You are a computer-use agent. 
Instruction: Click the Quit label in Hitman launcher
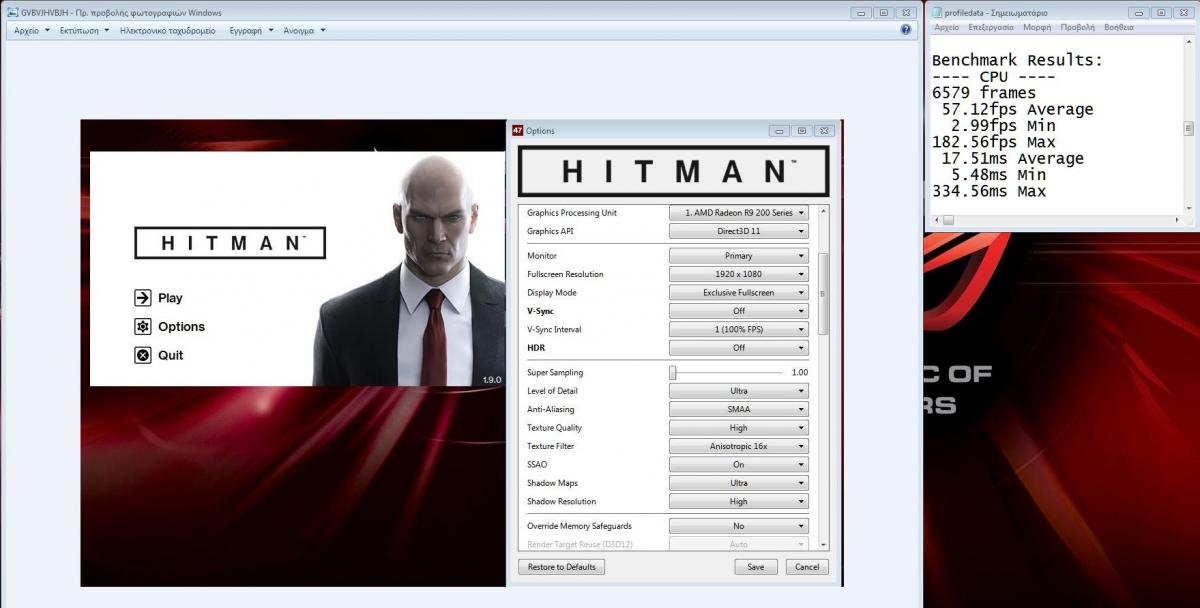coord(171,355)
